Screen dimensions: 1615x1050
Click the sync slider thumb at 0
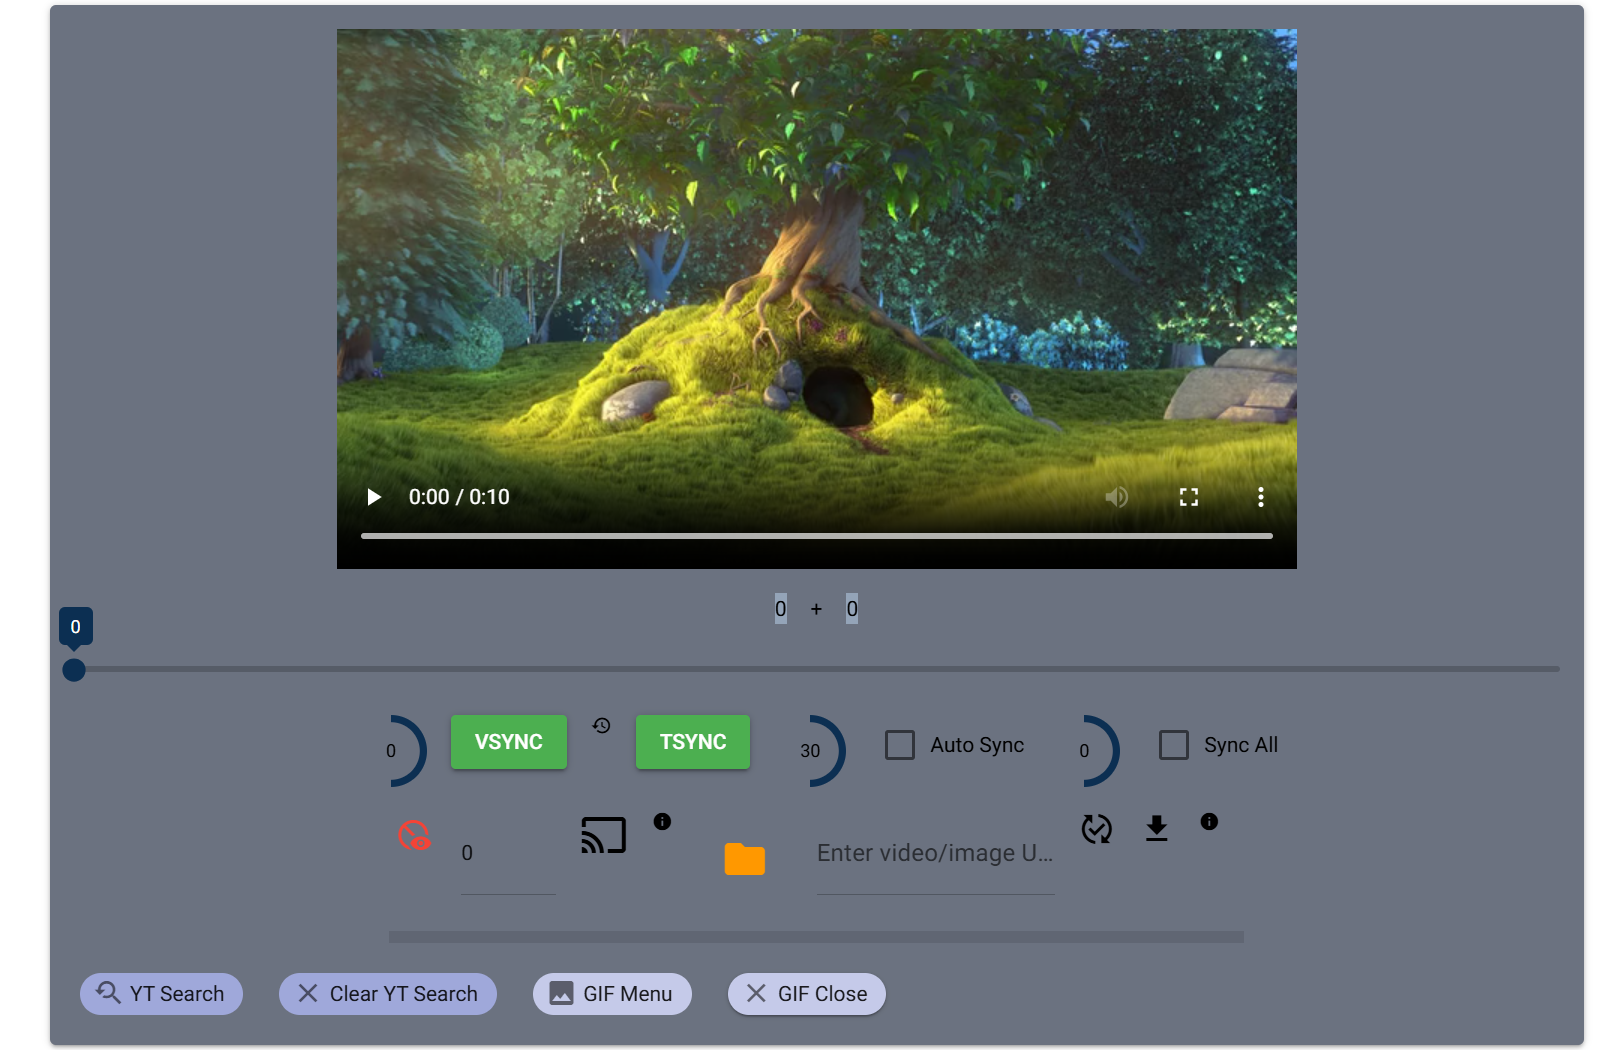click(74, 670)
